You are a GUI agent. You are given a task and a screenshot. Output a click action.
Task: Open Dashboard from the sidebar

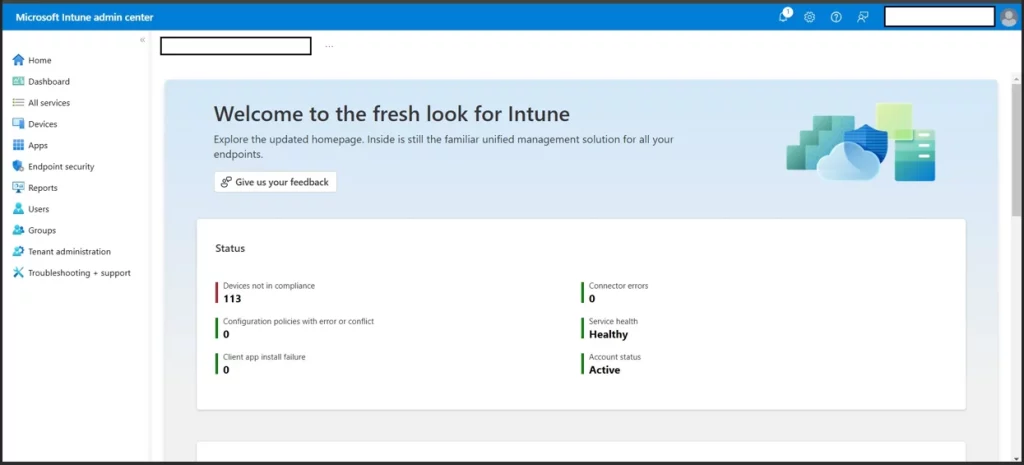[x=48, y=82]
